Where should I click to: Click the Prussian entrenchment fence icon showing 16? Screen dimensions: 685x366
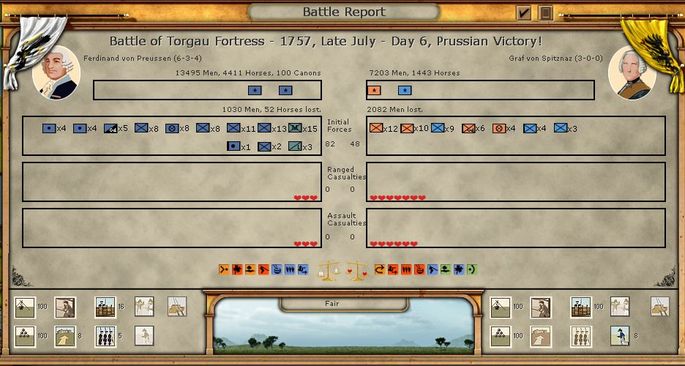point(106,307)
